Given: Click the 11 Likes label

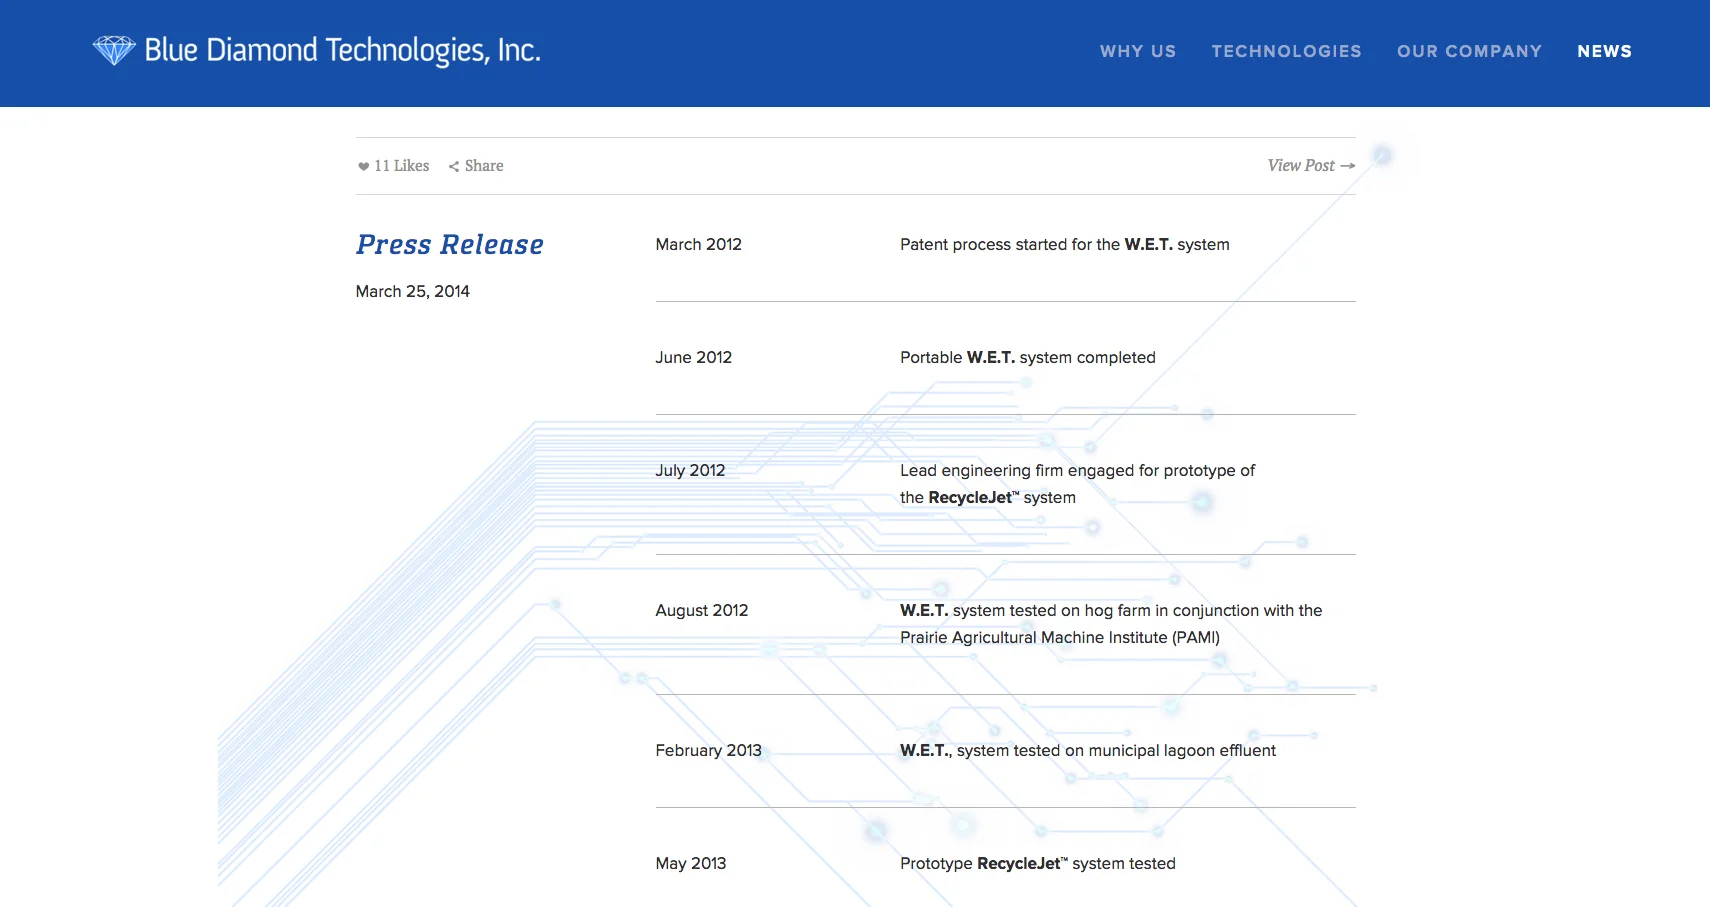Looking at the screenshot, I should click(x=401, y=166).
